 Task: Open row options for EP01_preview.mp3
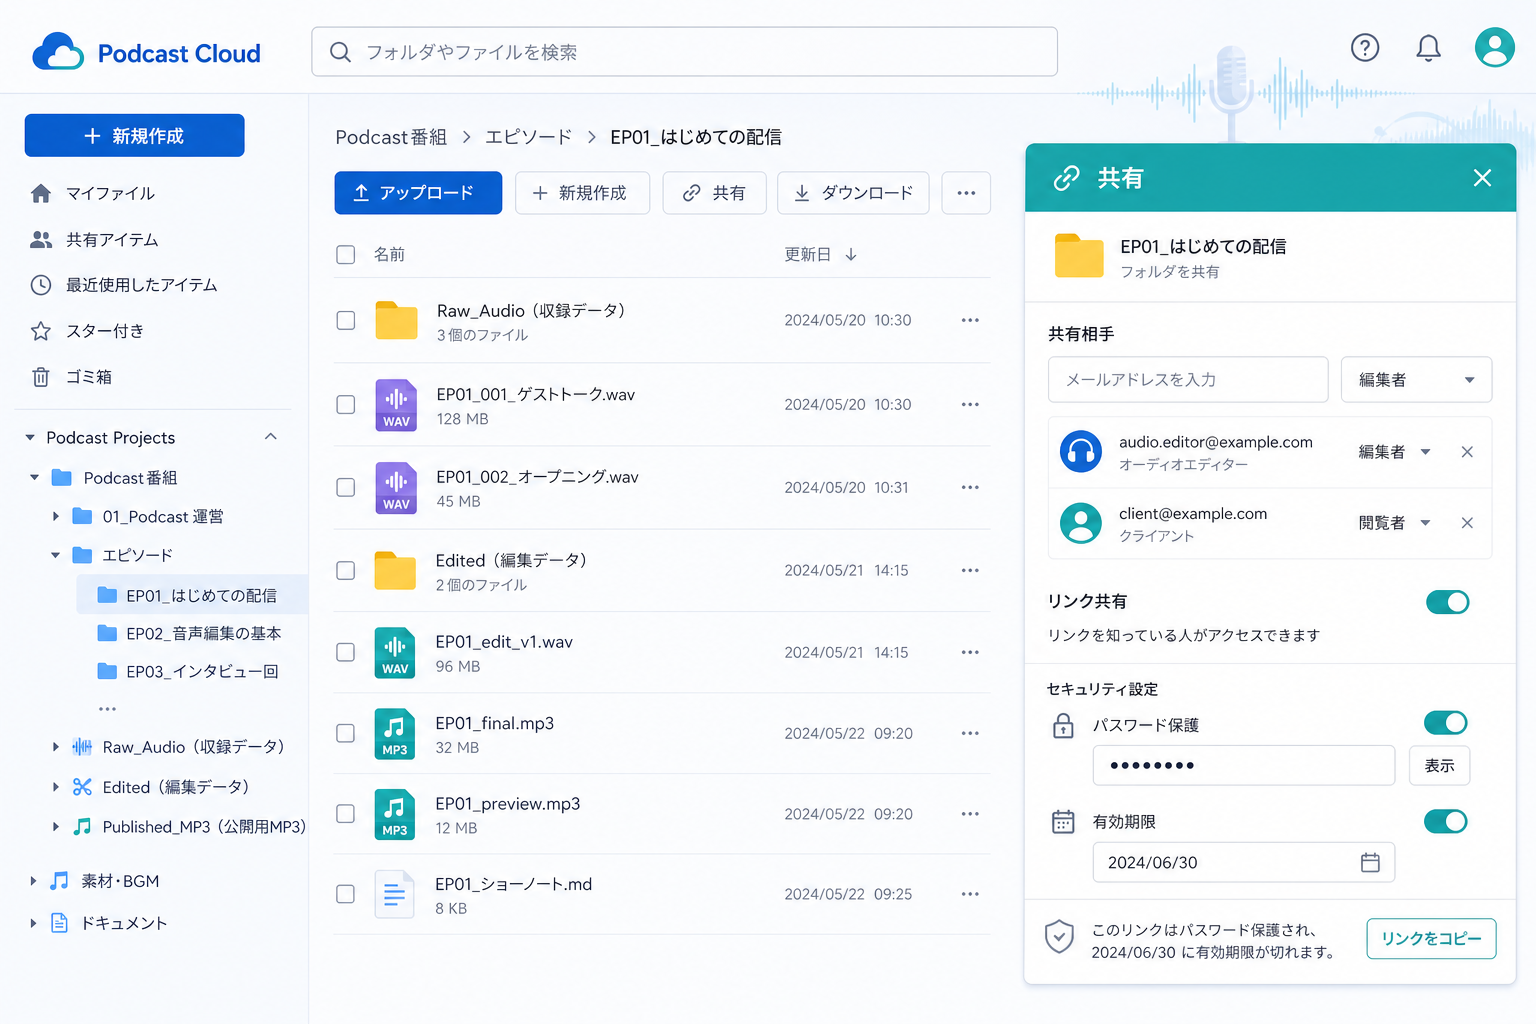coord(970,814)
